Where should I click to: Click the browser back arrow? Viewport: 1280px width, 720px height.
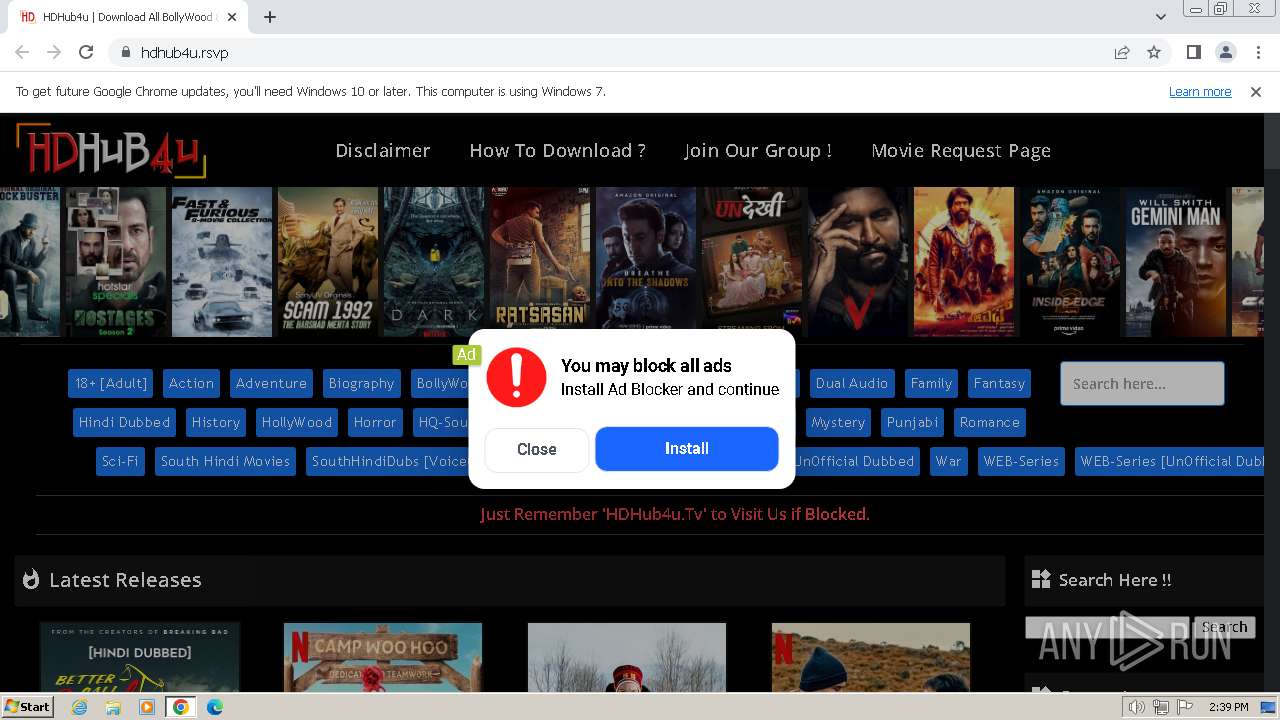pyautogui.click(x=22, y=52)
